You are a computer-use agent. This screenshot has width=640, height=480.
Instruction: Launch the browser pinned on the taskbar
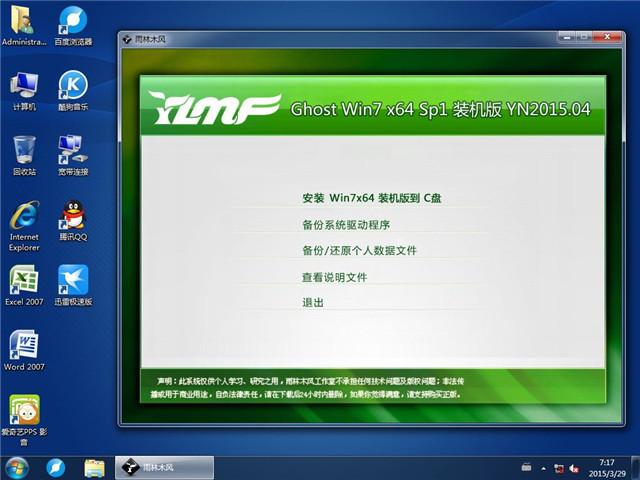pos(56,468)
